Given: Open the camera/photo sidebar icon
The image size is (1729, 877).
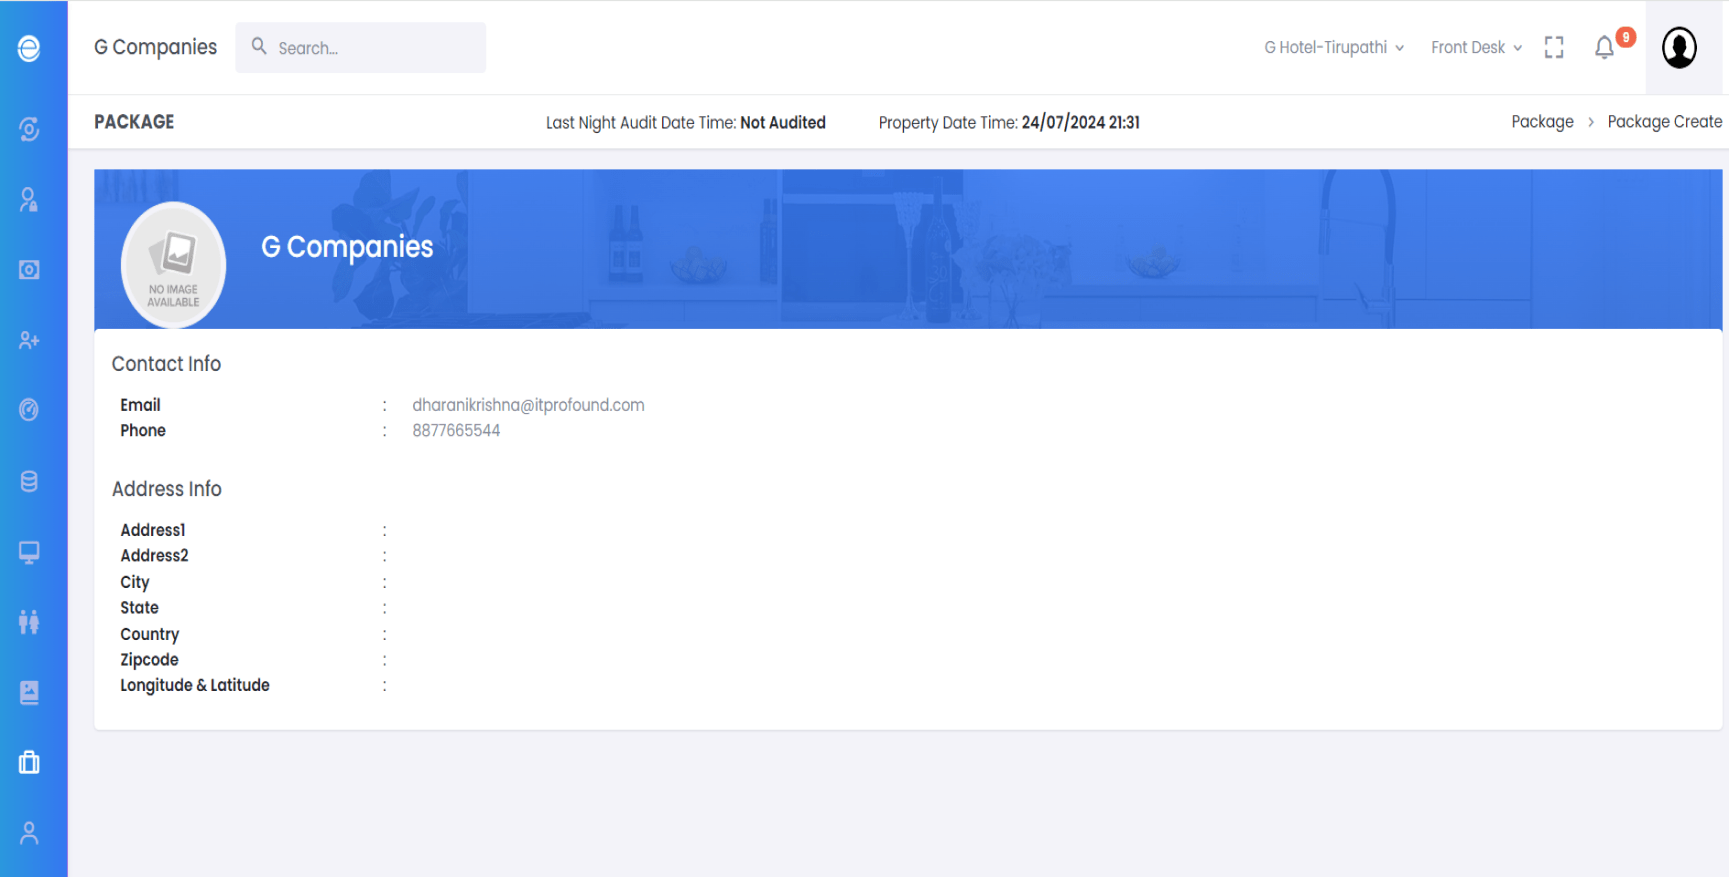Looking at the screenshot, I should point(29,270).
